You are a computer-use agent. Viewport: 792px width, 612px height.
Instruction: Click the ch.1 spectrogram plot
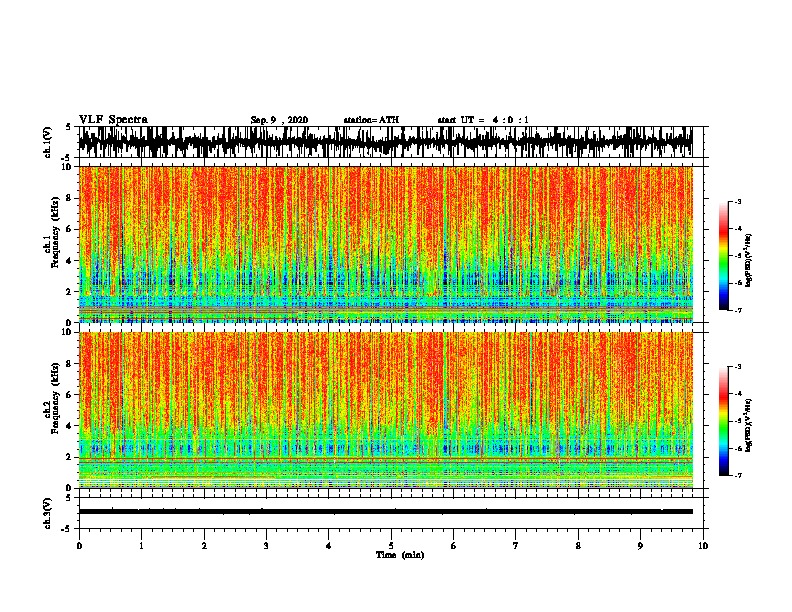(386, 244)
